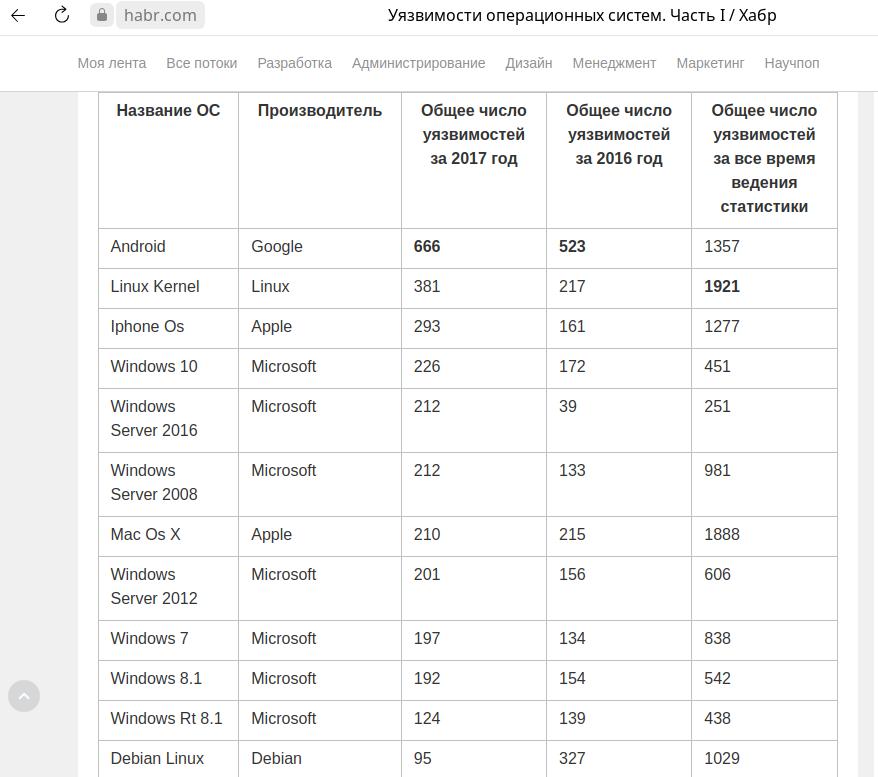The width and height of the screenshot is (878, 777).
Task: Click the browser back arrow
Action: coord(18,15)
